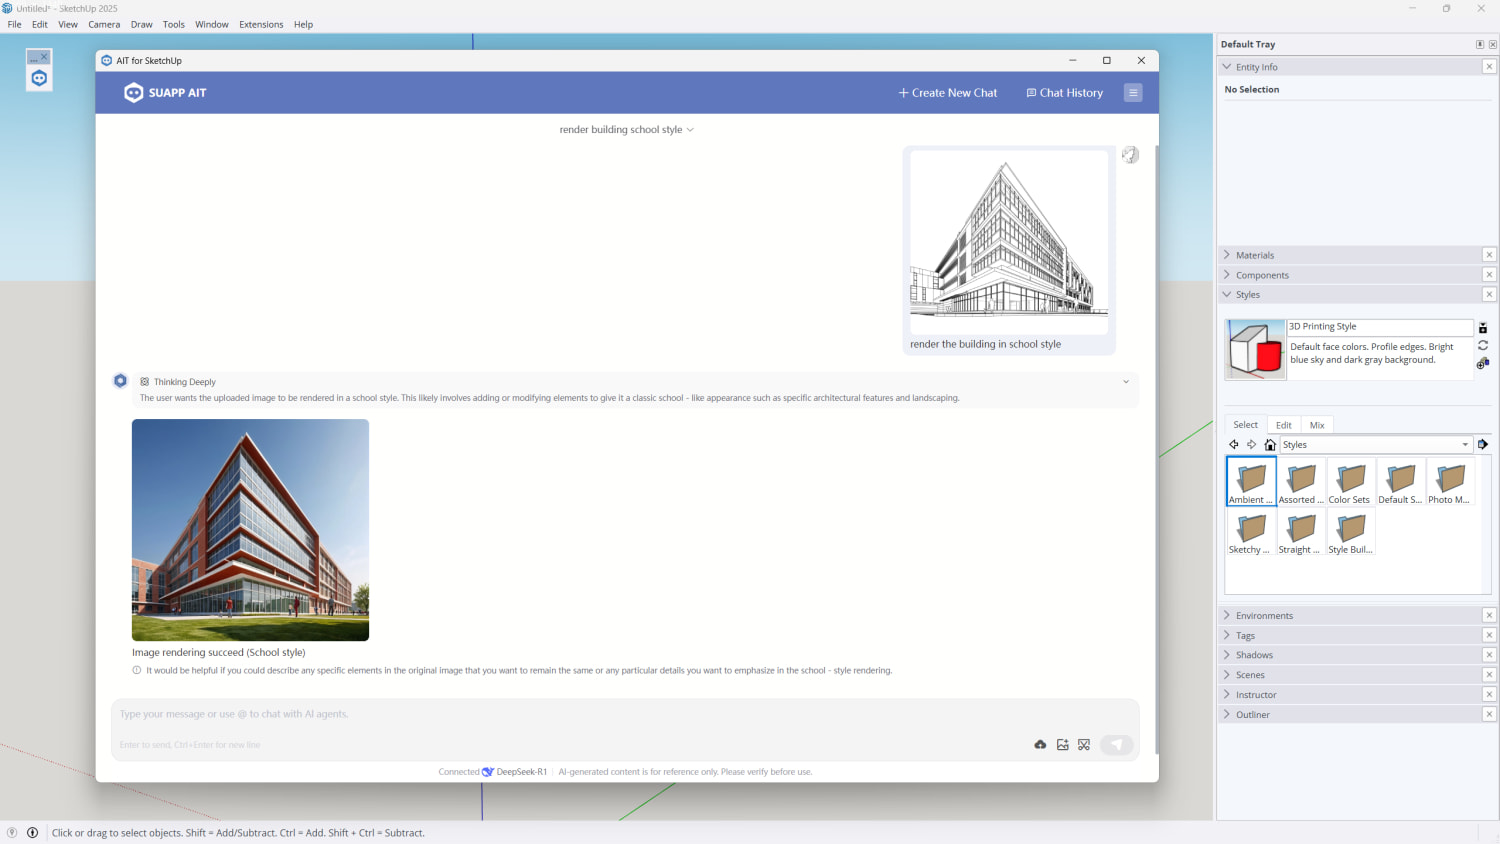Collapse the Thinking Deeply section
1500x844 pixels.
coord(1125,382)
